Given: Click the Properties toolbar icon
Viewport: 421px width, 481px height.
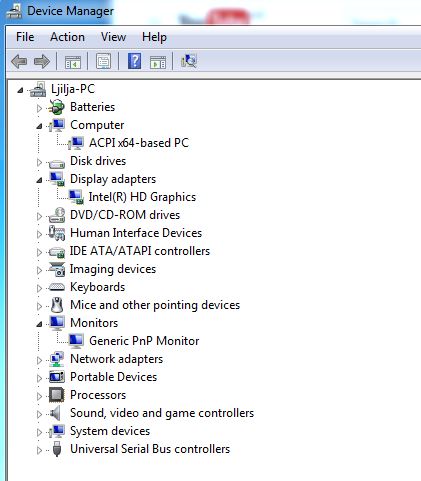Looking at the screenshot, I should click(x=104, y=61).
